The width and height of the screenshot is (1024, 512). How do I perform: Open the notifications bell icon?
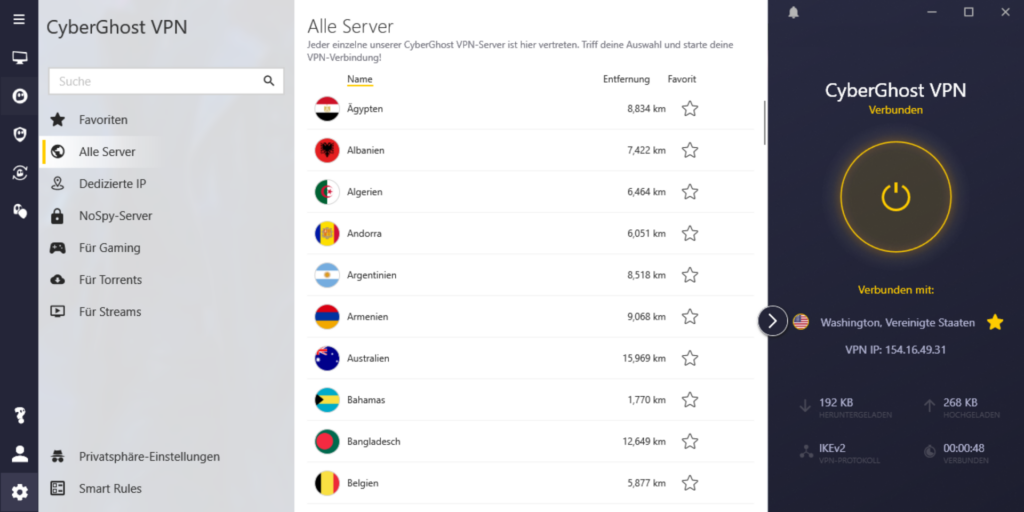pyautogui.click(x=793, y=12)
